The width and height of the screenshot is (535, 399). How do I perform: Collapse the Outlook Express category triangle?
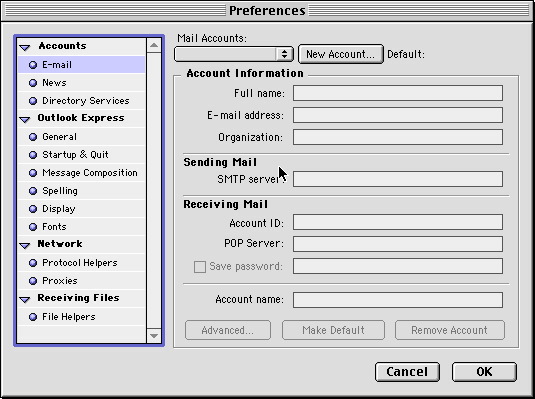(25, 119)
